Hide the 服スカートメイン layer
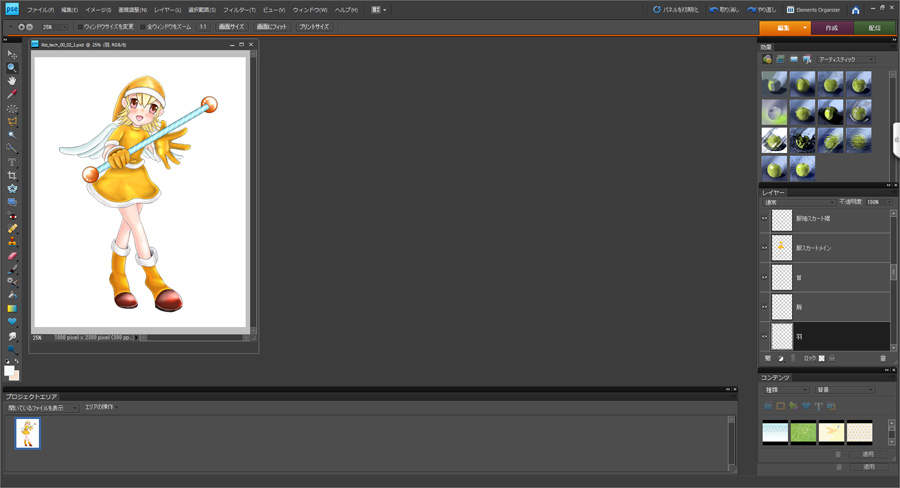The height and width of the screenshot is (488, 900). click(x=765, y=247)
